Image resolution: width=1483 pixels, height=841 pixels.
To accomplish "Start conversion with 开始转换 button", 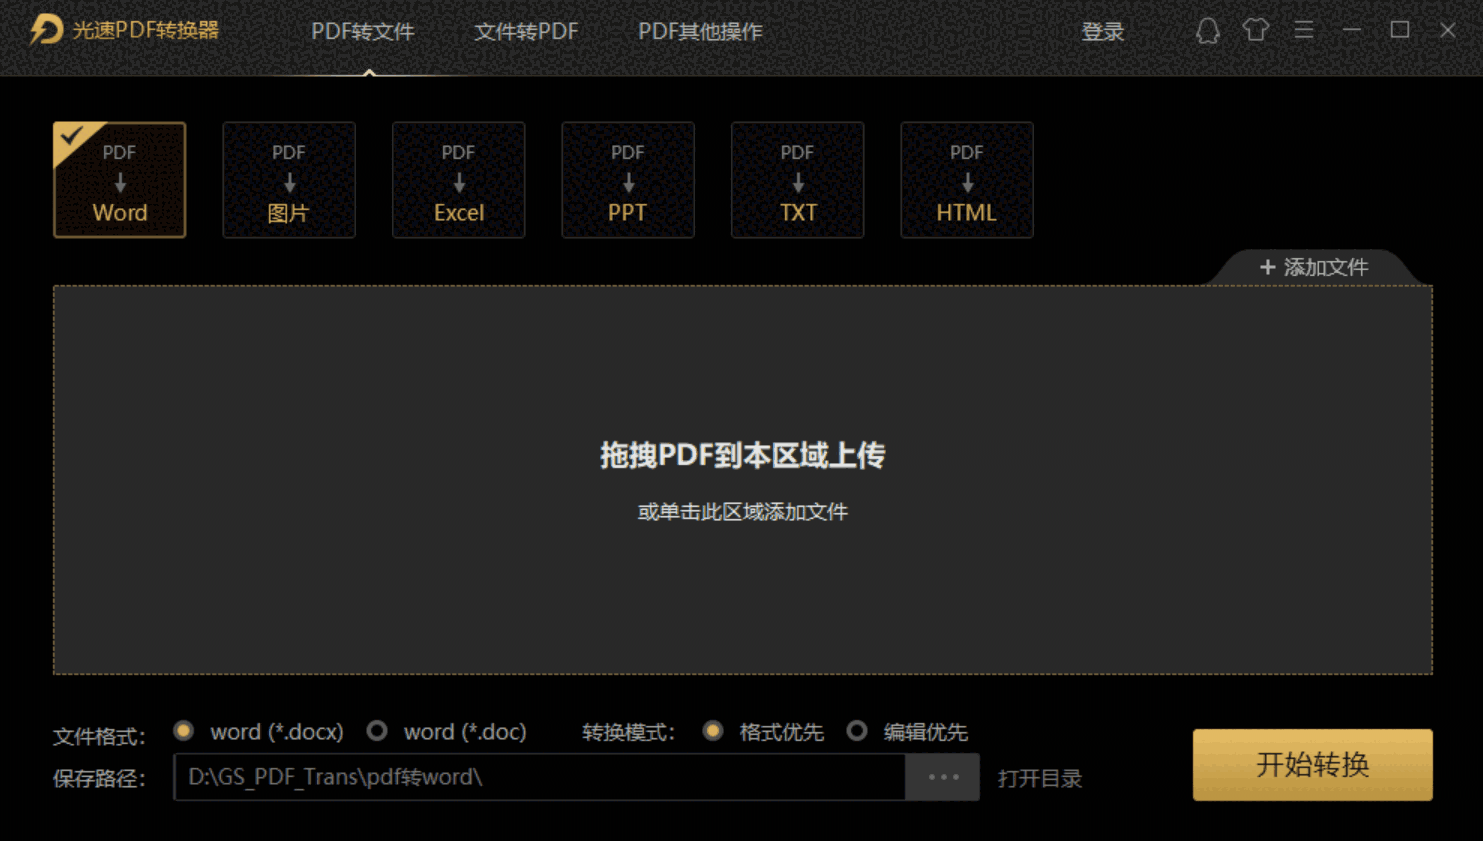I will [1313, 765].
